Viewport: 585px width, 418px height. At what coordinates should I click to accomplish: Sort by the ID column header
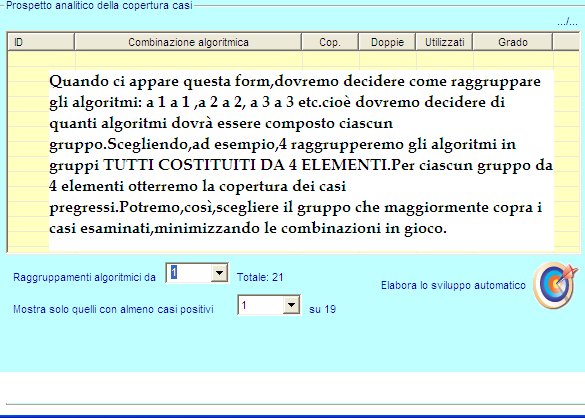point(41,42)
